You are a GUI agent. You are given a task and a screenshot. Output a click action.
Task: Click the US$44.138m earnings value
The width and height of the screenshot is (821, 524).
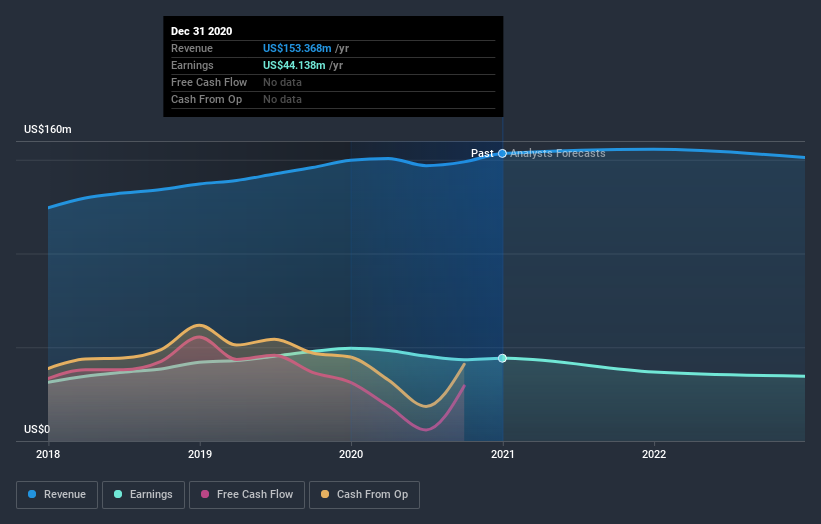click(x=294, y=65)
